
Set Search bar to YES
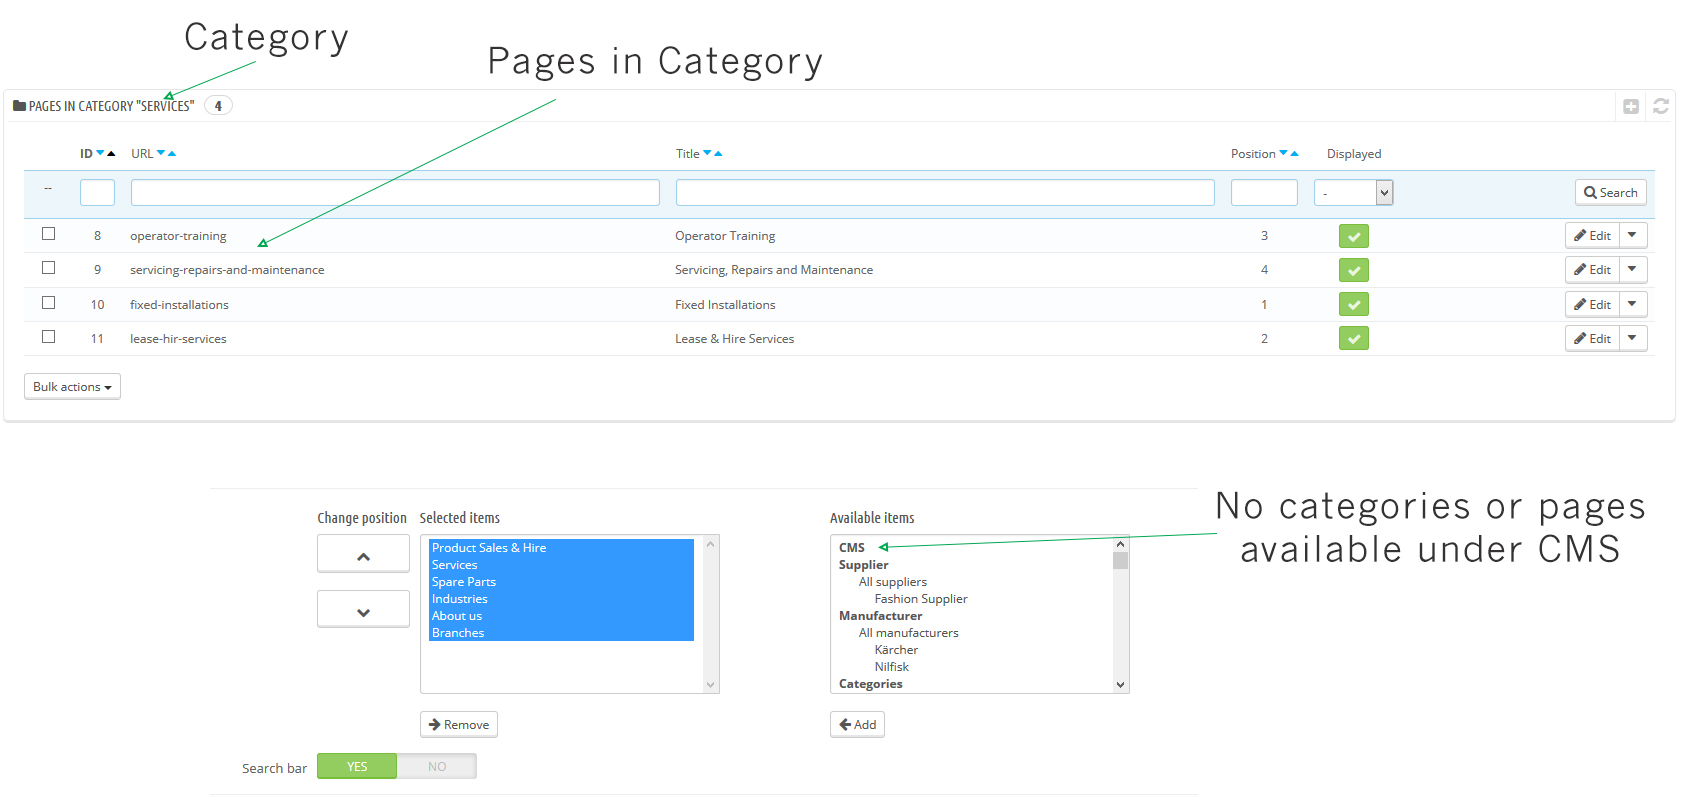[357, 766]
